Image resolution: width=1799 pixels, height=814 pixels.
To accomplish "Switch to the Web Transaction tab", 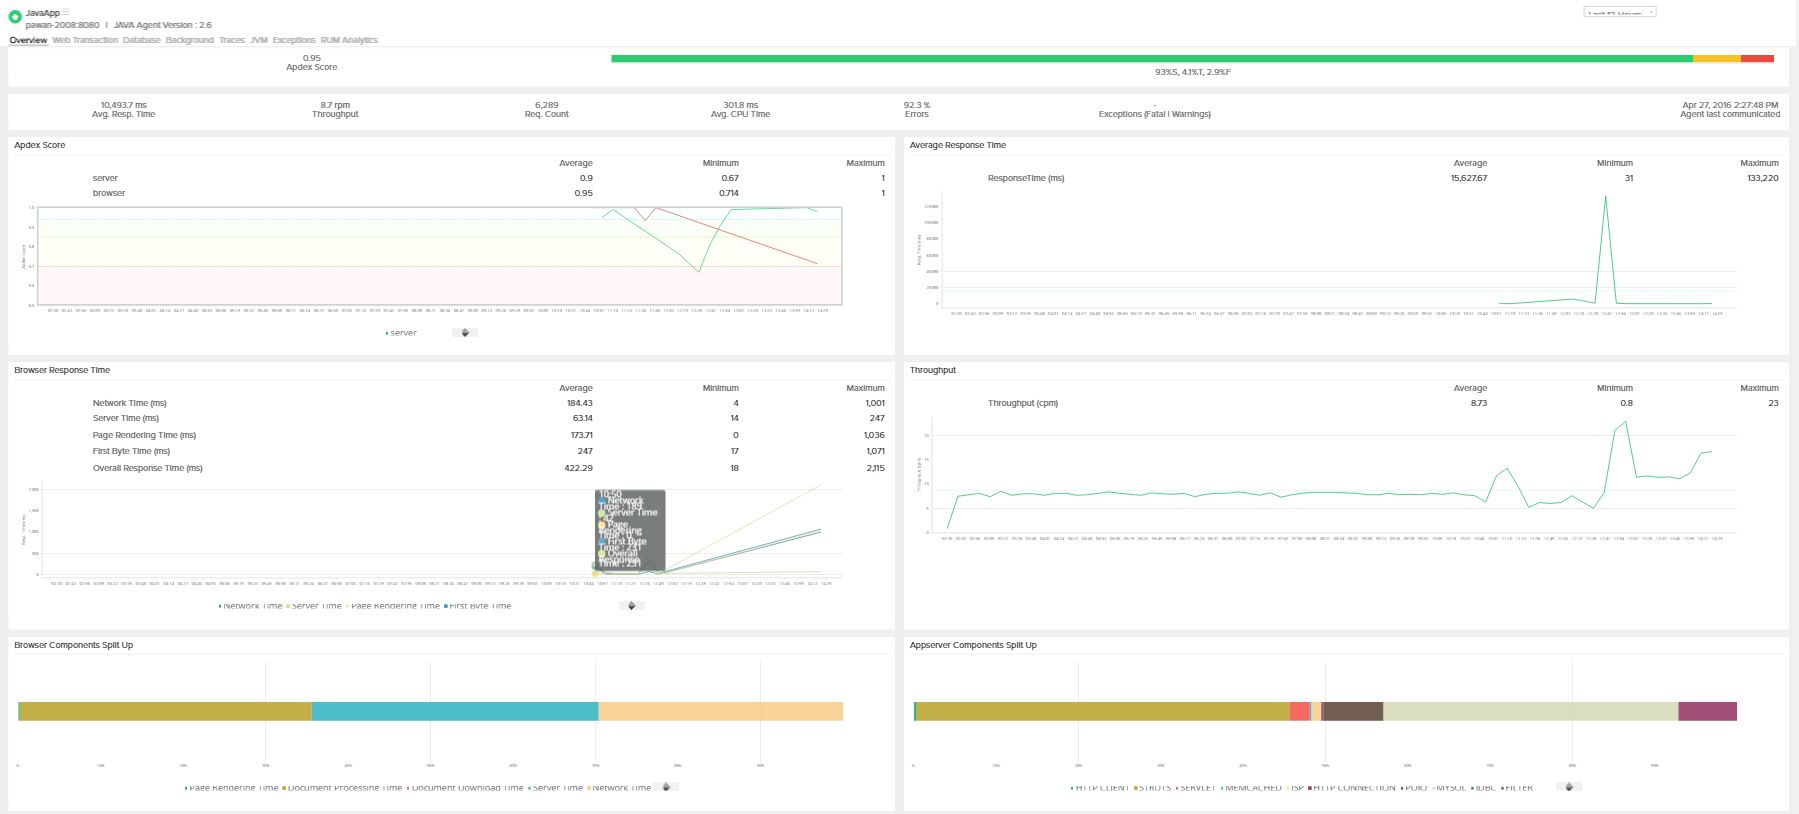I will click(x=85, y=40).
